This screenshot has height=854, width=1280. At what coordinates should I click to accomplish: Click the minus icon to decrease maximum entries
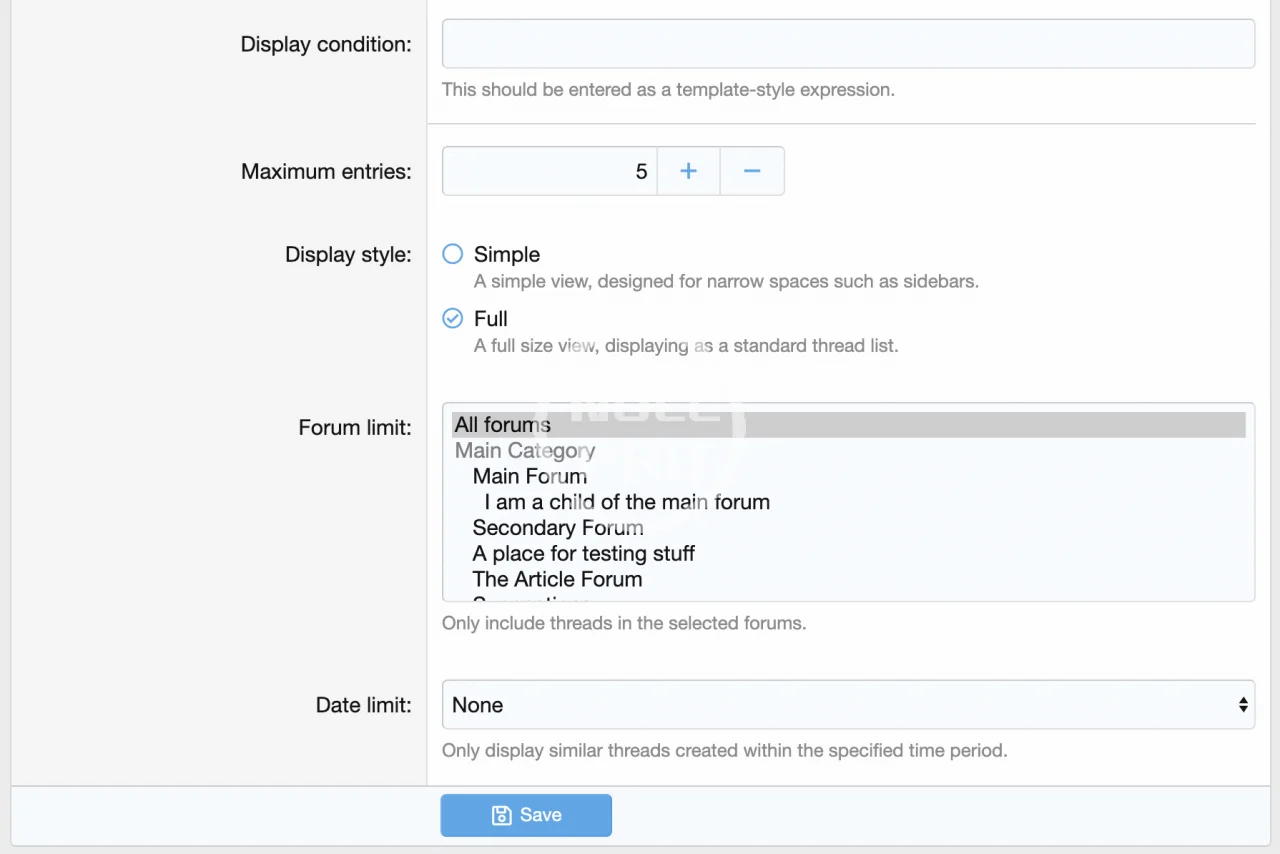[x=752, y=171]
